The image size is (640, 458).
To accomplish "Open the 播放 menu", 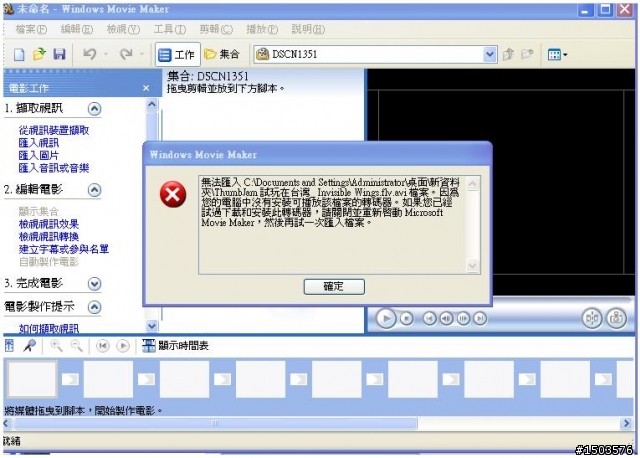I will point(262,29).
